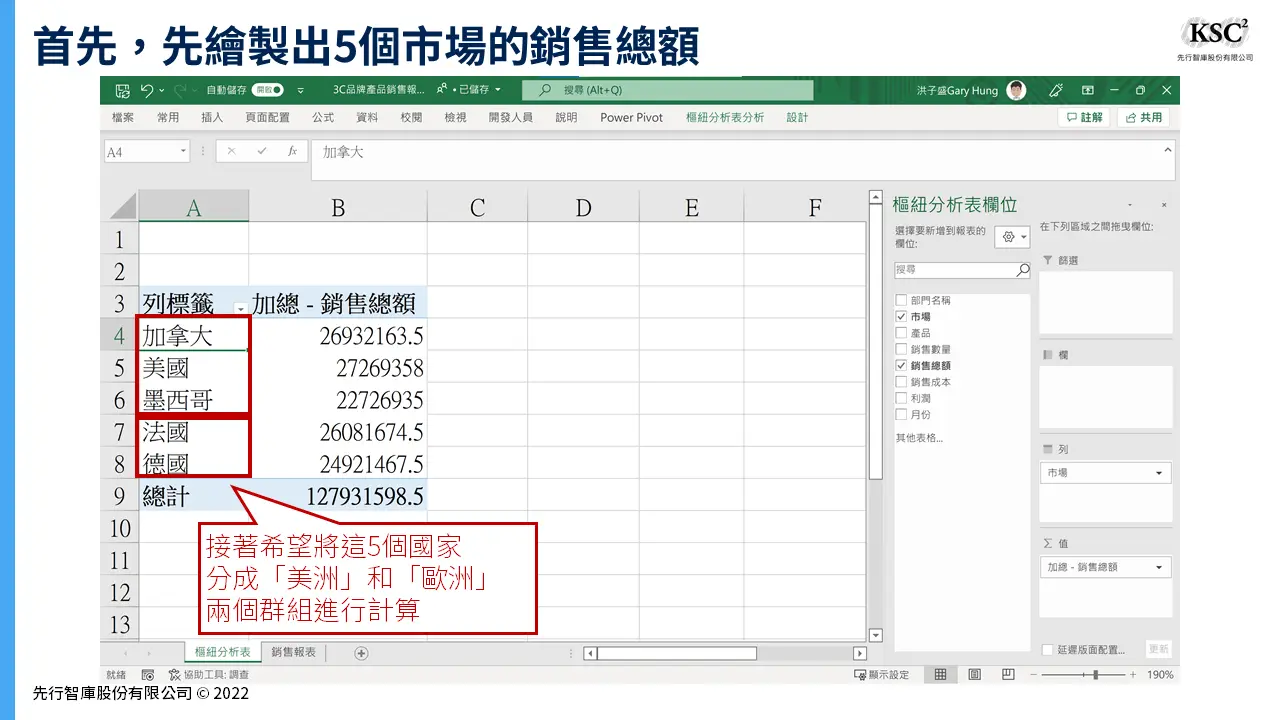Click the 更新 Update button

click(1158, 650)
